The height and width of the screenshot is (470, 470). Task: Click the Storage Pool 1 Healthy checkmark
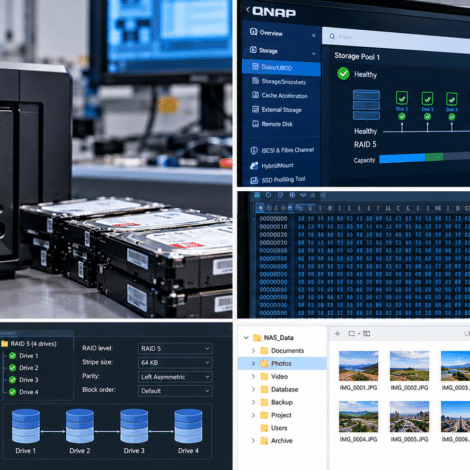coord(343,74)
